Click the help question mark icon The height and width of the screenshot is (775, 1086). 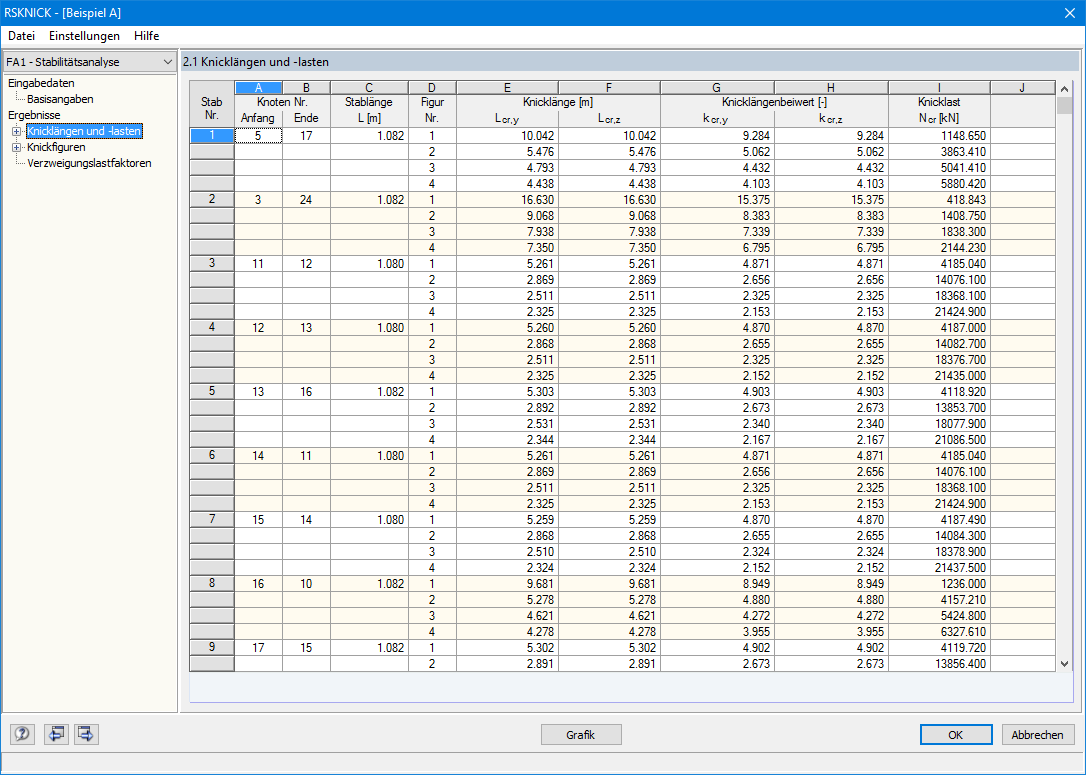(x=22, y=733)
